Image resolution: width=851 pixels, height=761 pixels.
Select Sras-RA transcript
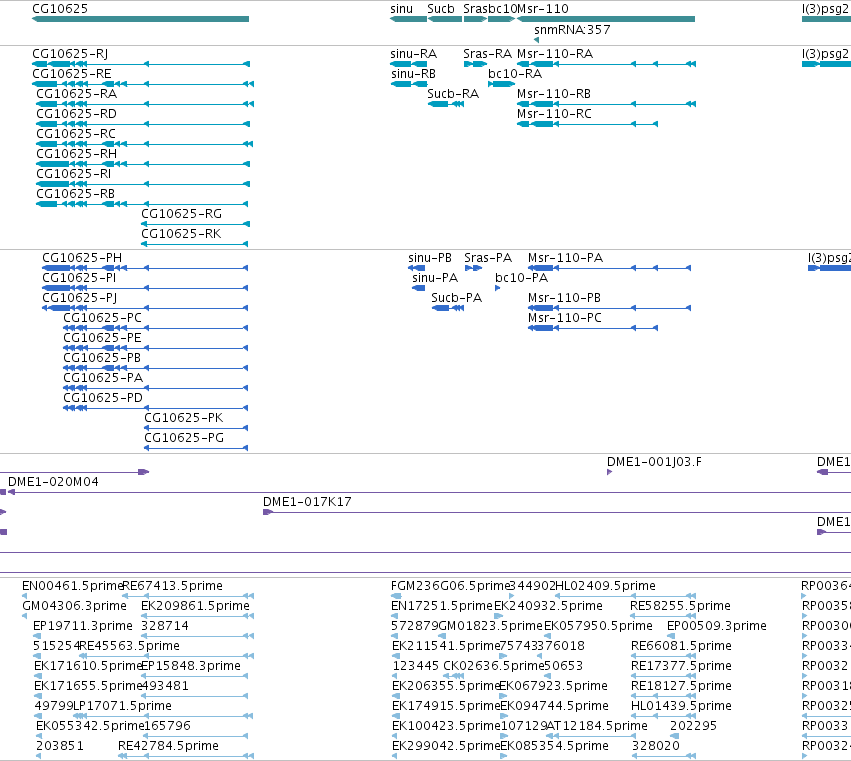tap(475, 64)
